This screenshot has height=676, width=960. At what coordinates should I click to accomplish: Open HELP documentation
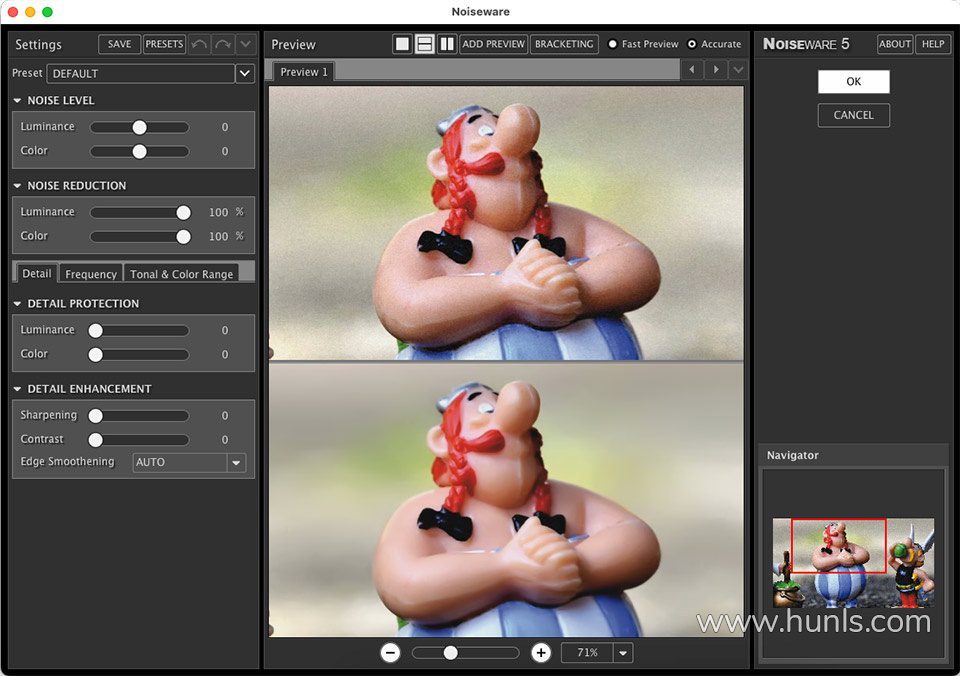933,44
